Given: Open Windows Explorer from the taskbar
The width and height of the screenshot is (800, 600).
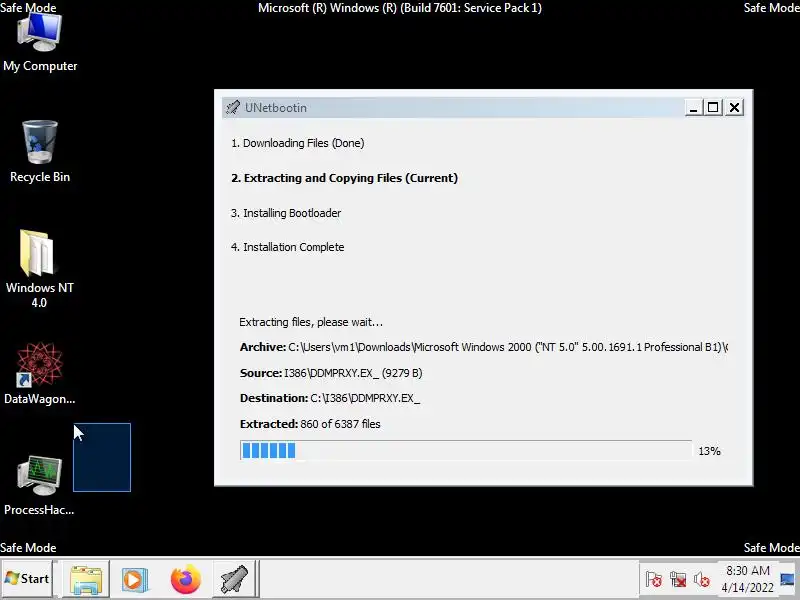Looking at the screenshot, I should [86, 580].
